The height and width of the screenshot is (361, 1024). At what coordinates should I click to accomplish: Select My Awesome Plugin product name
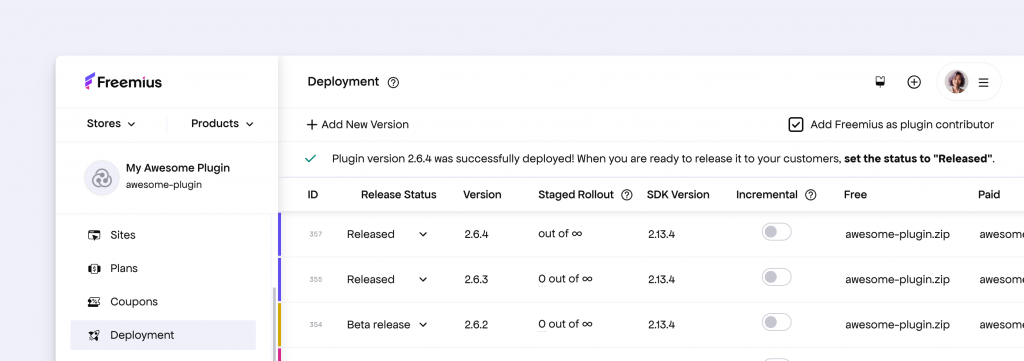pos(178,168)
